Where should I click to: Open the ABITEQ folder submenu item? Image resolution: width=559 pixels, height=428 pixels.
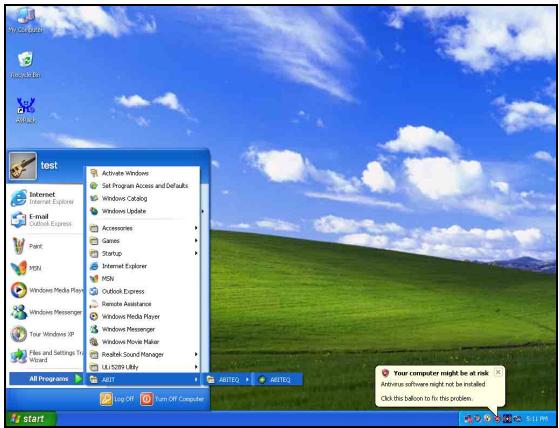[x=227, y=380]
